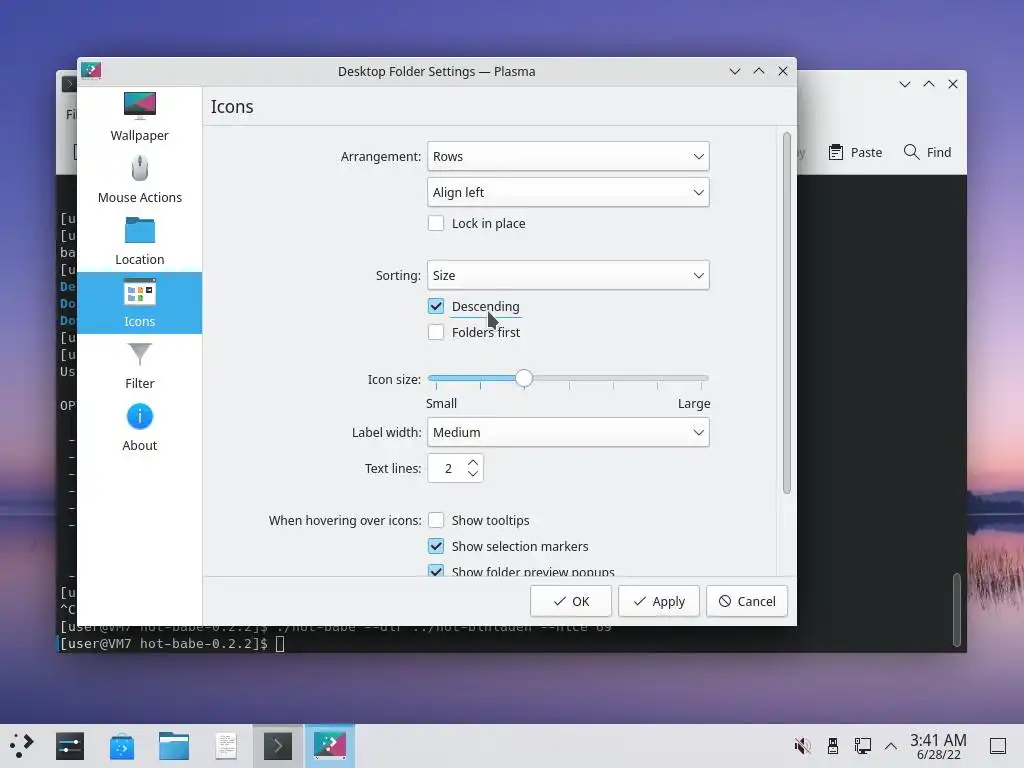Image resolution: width=1024 pixels, height=768 pixels.
Task: Click Paste in the Konsole toolbar
Action: (x=855, y=152)
